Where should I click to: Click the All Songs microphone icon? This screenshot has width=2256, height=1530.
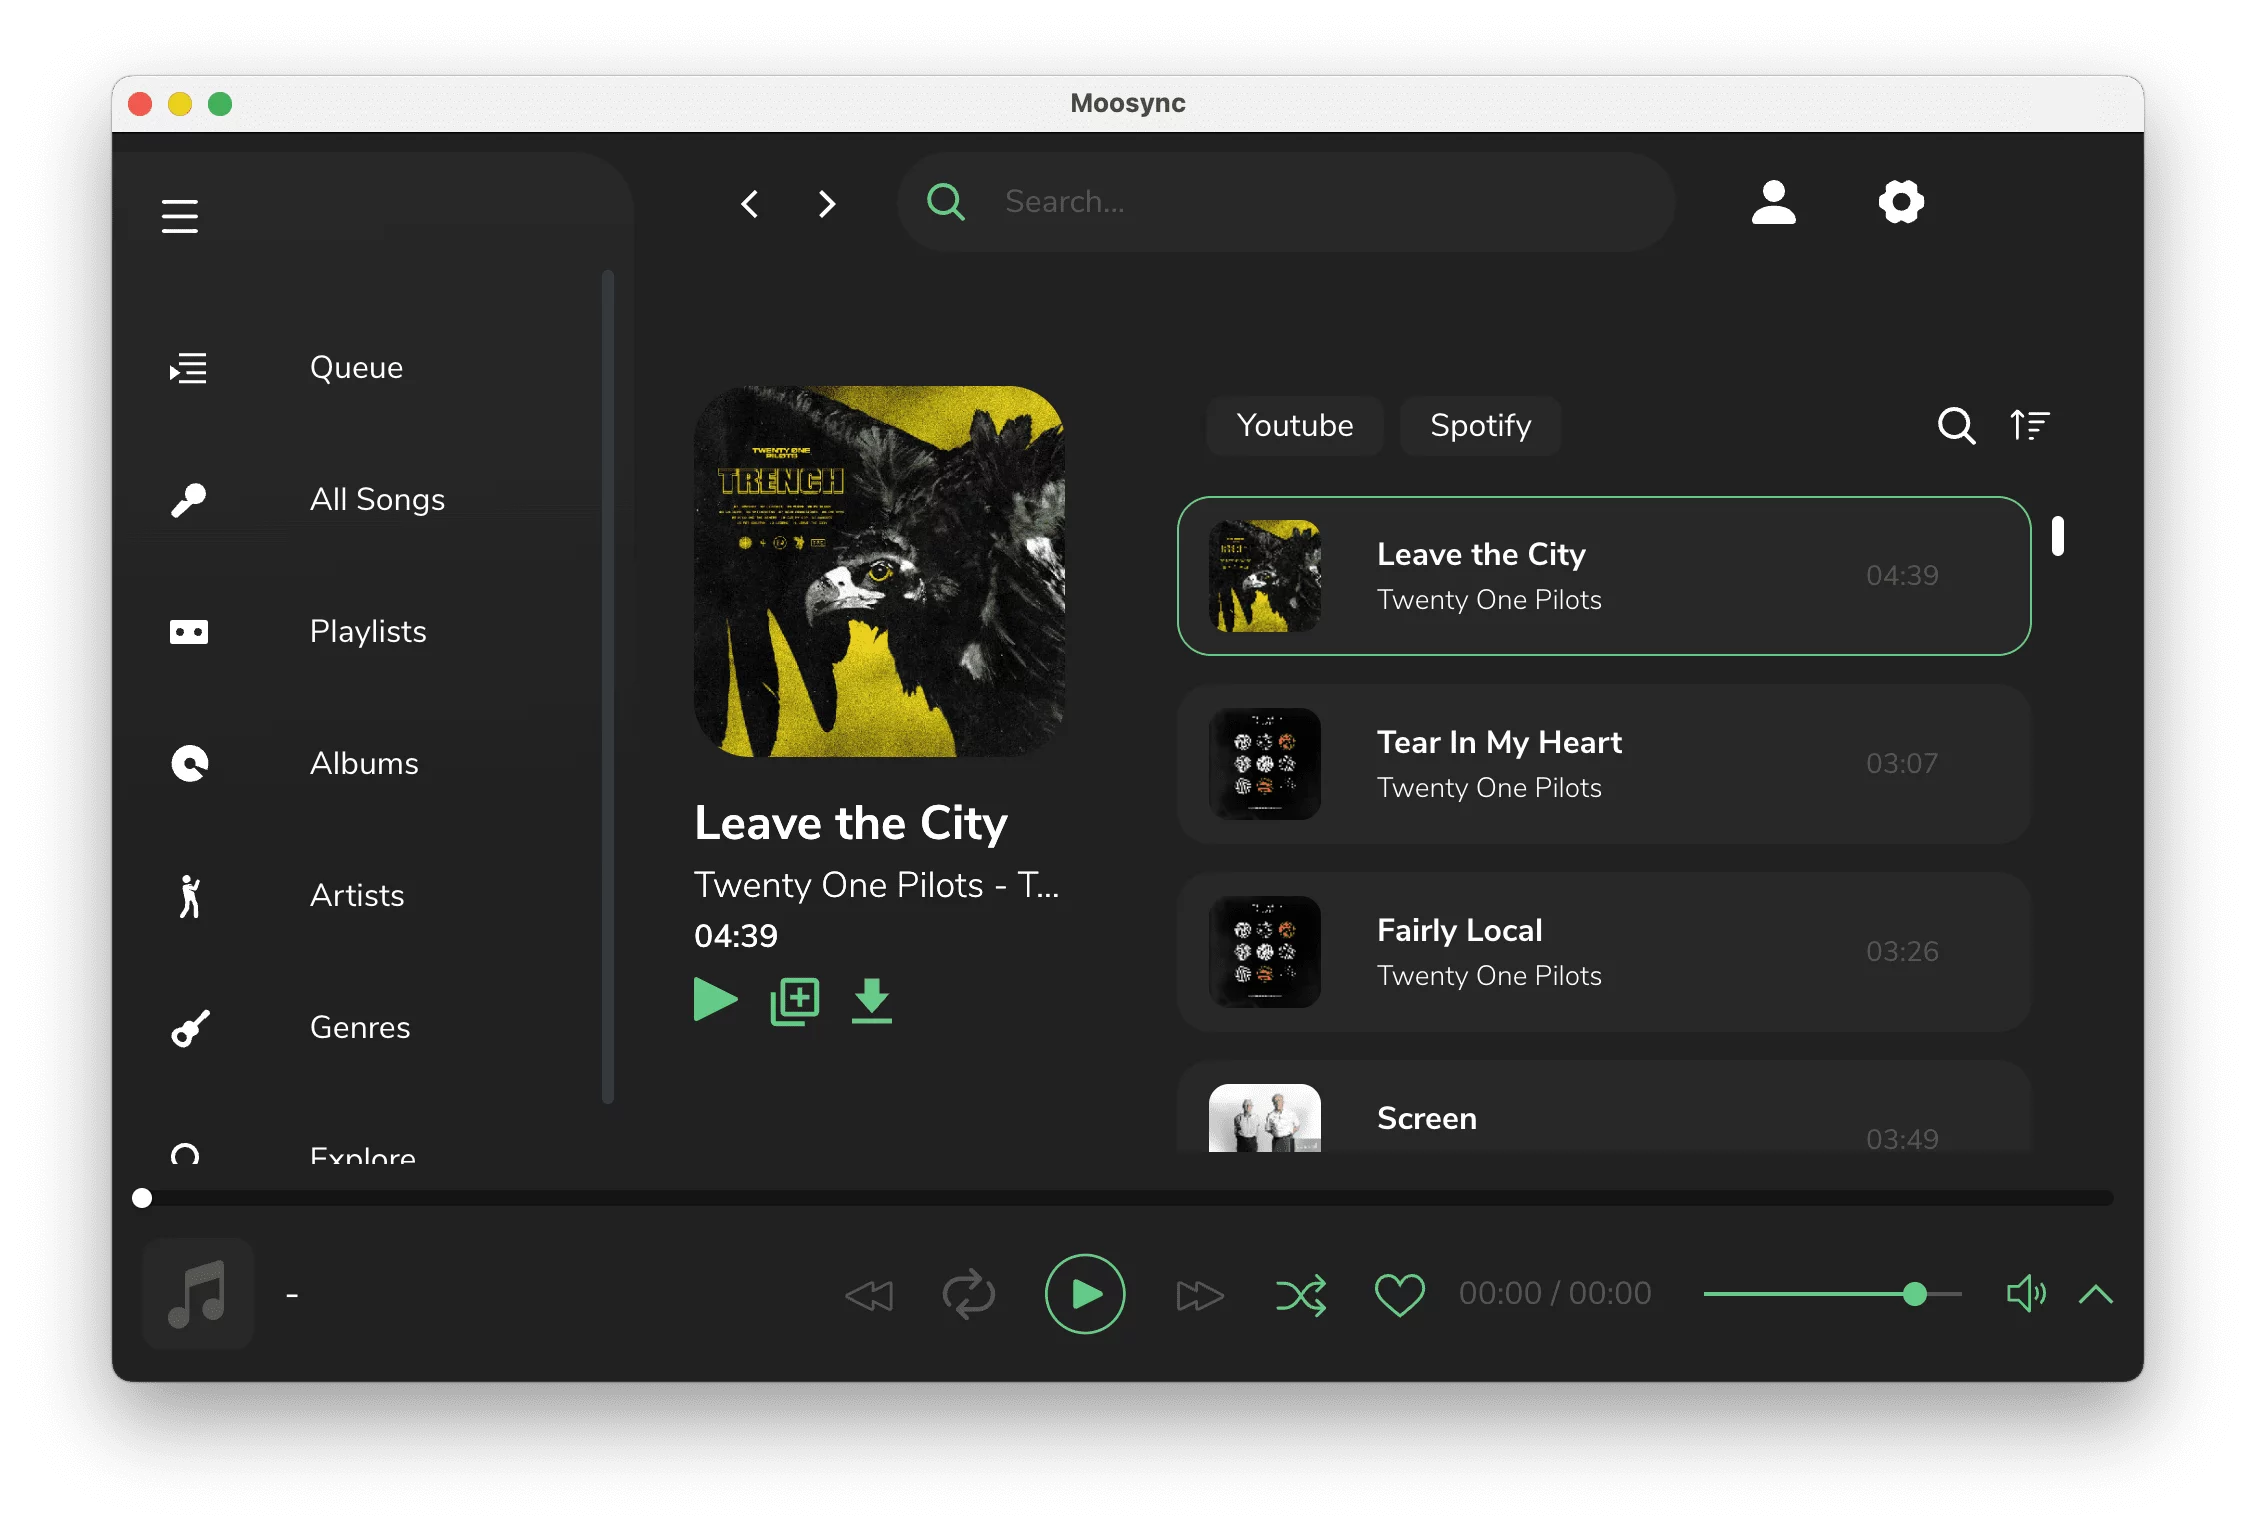tap(188, 500)
